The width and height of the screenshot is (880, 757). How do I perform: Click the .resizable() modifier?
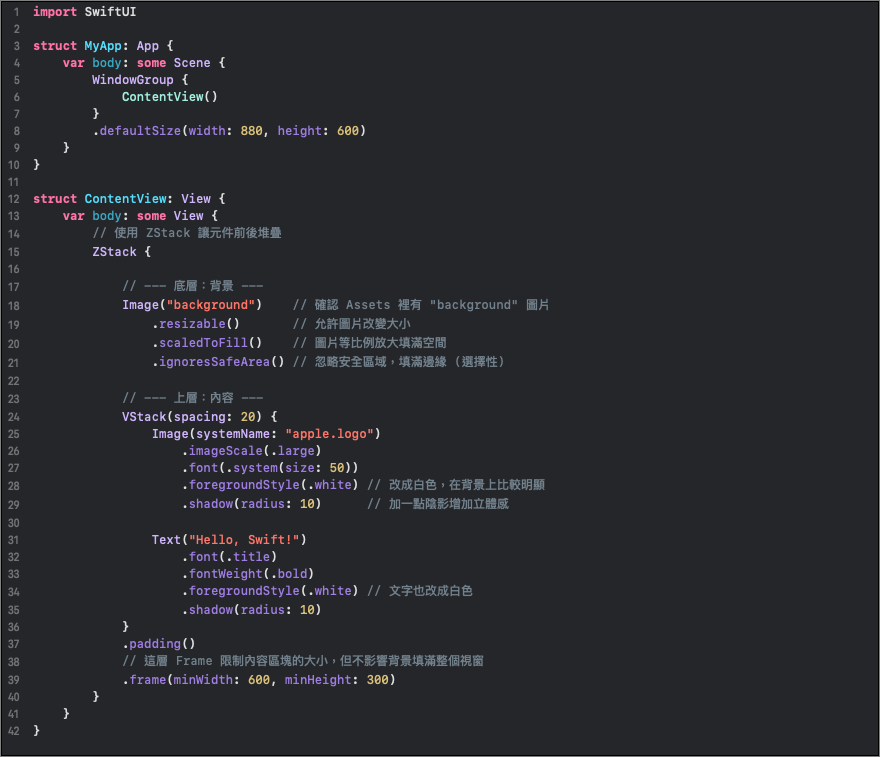coord(196,323)
